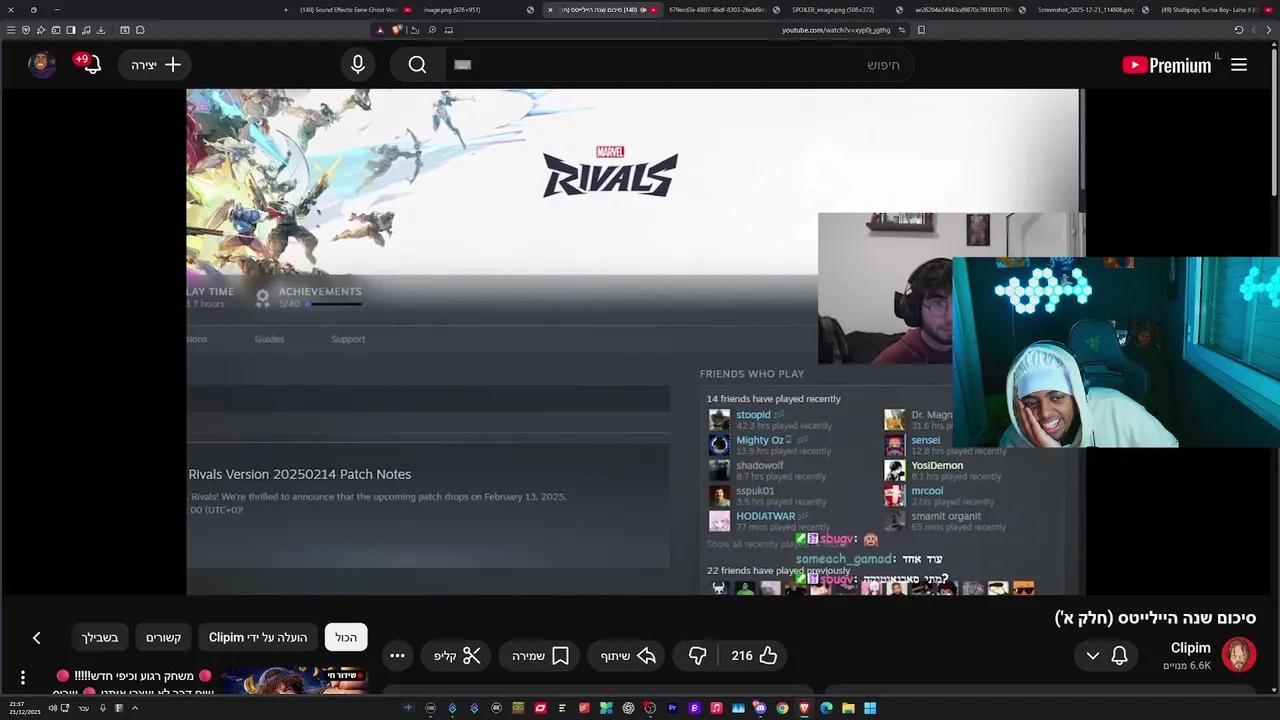The image size is (1280, 720).
Task: Open Premiere Pro from the taskbar
Action: 673,708
